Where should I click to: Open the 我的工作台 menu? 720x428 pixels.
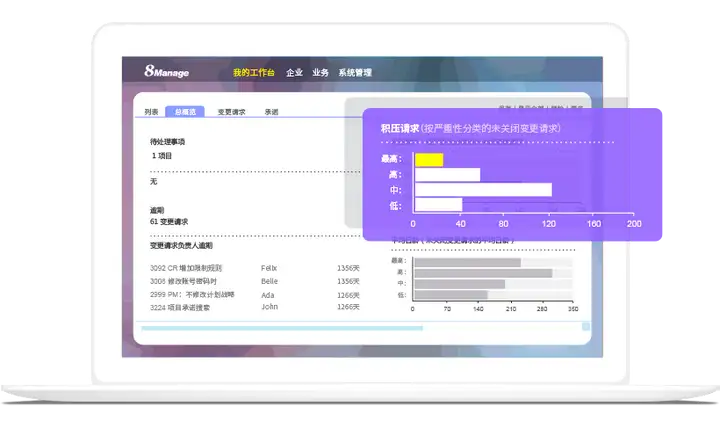click(x=253, y=73)
